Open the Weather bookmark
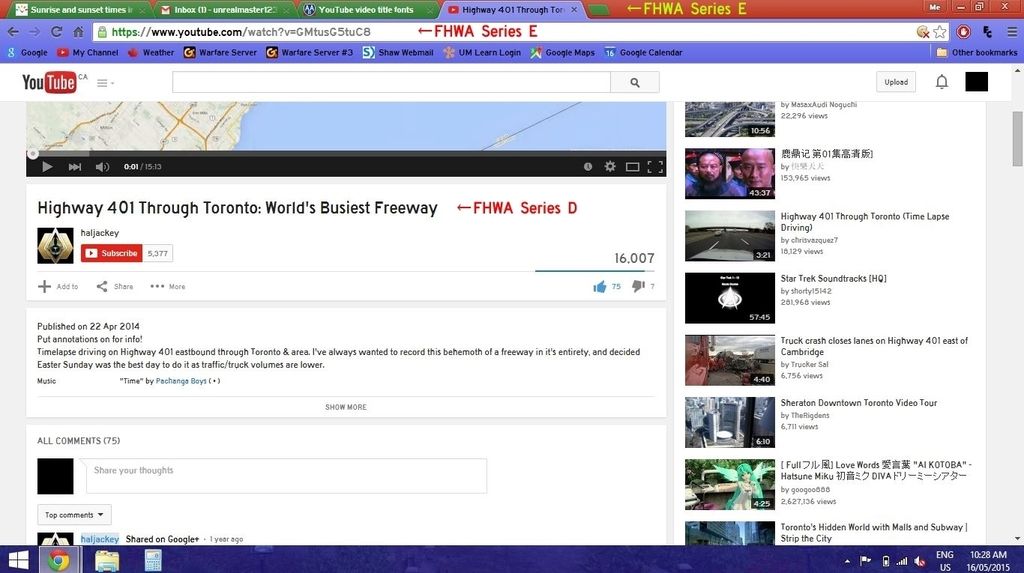The image size is (1024, 573). click(151, 52)
